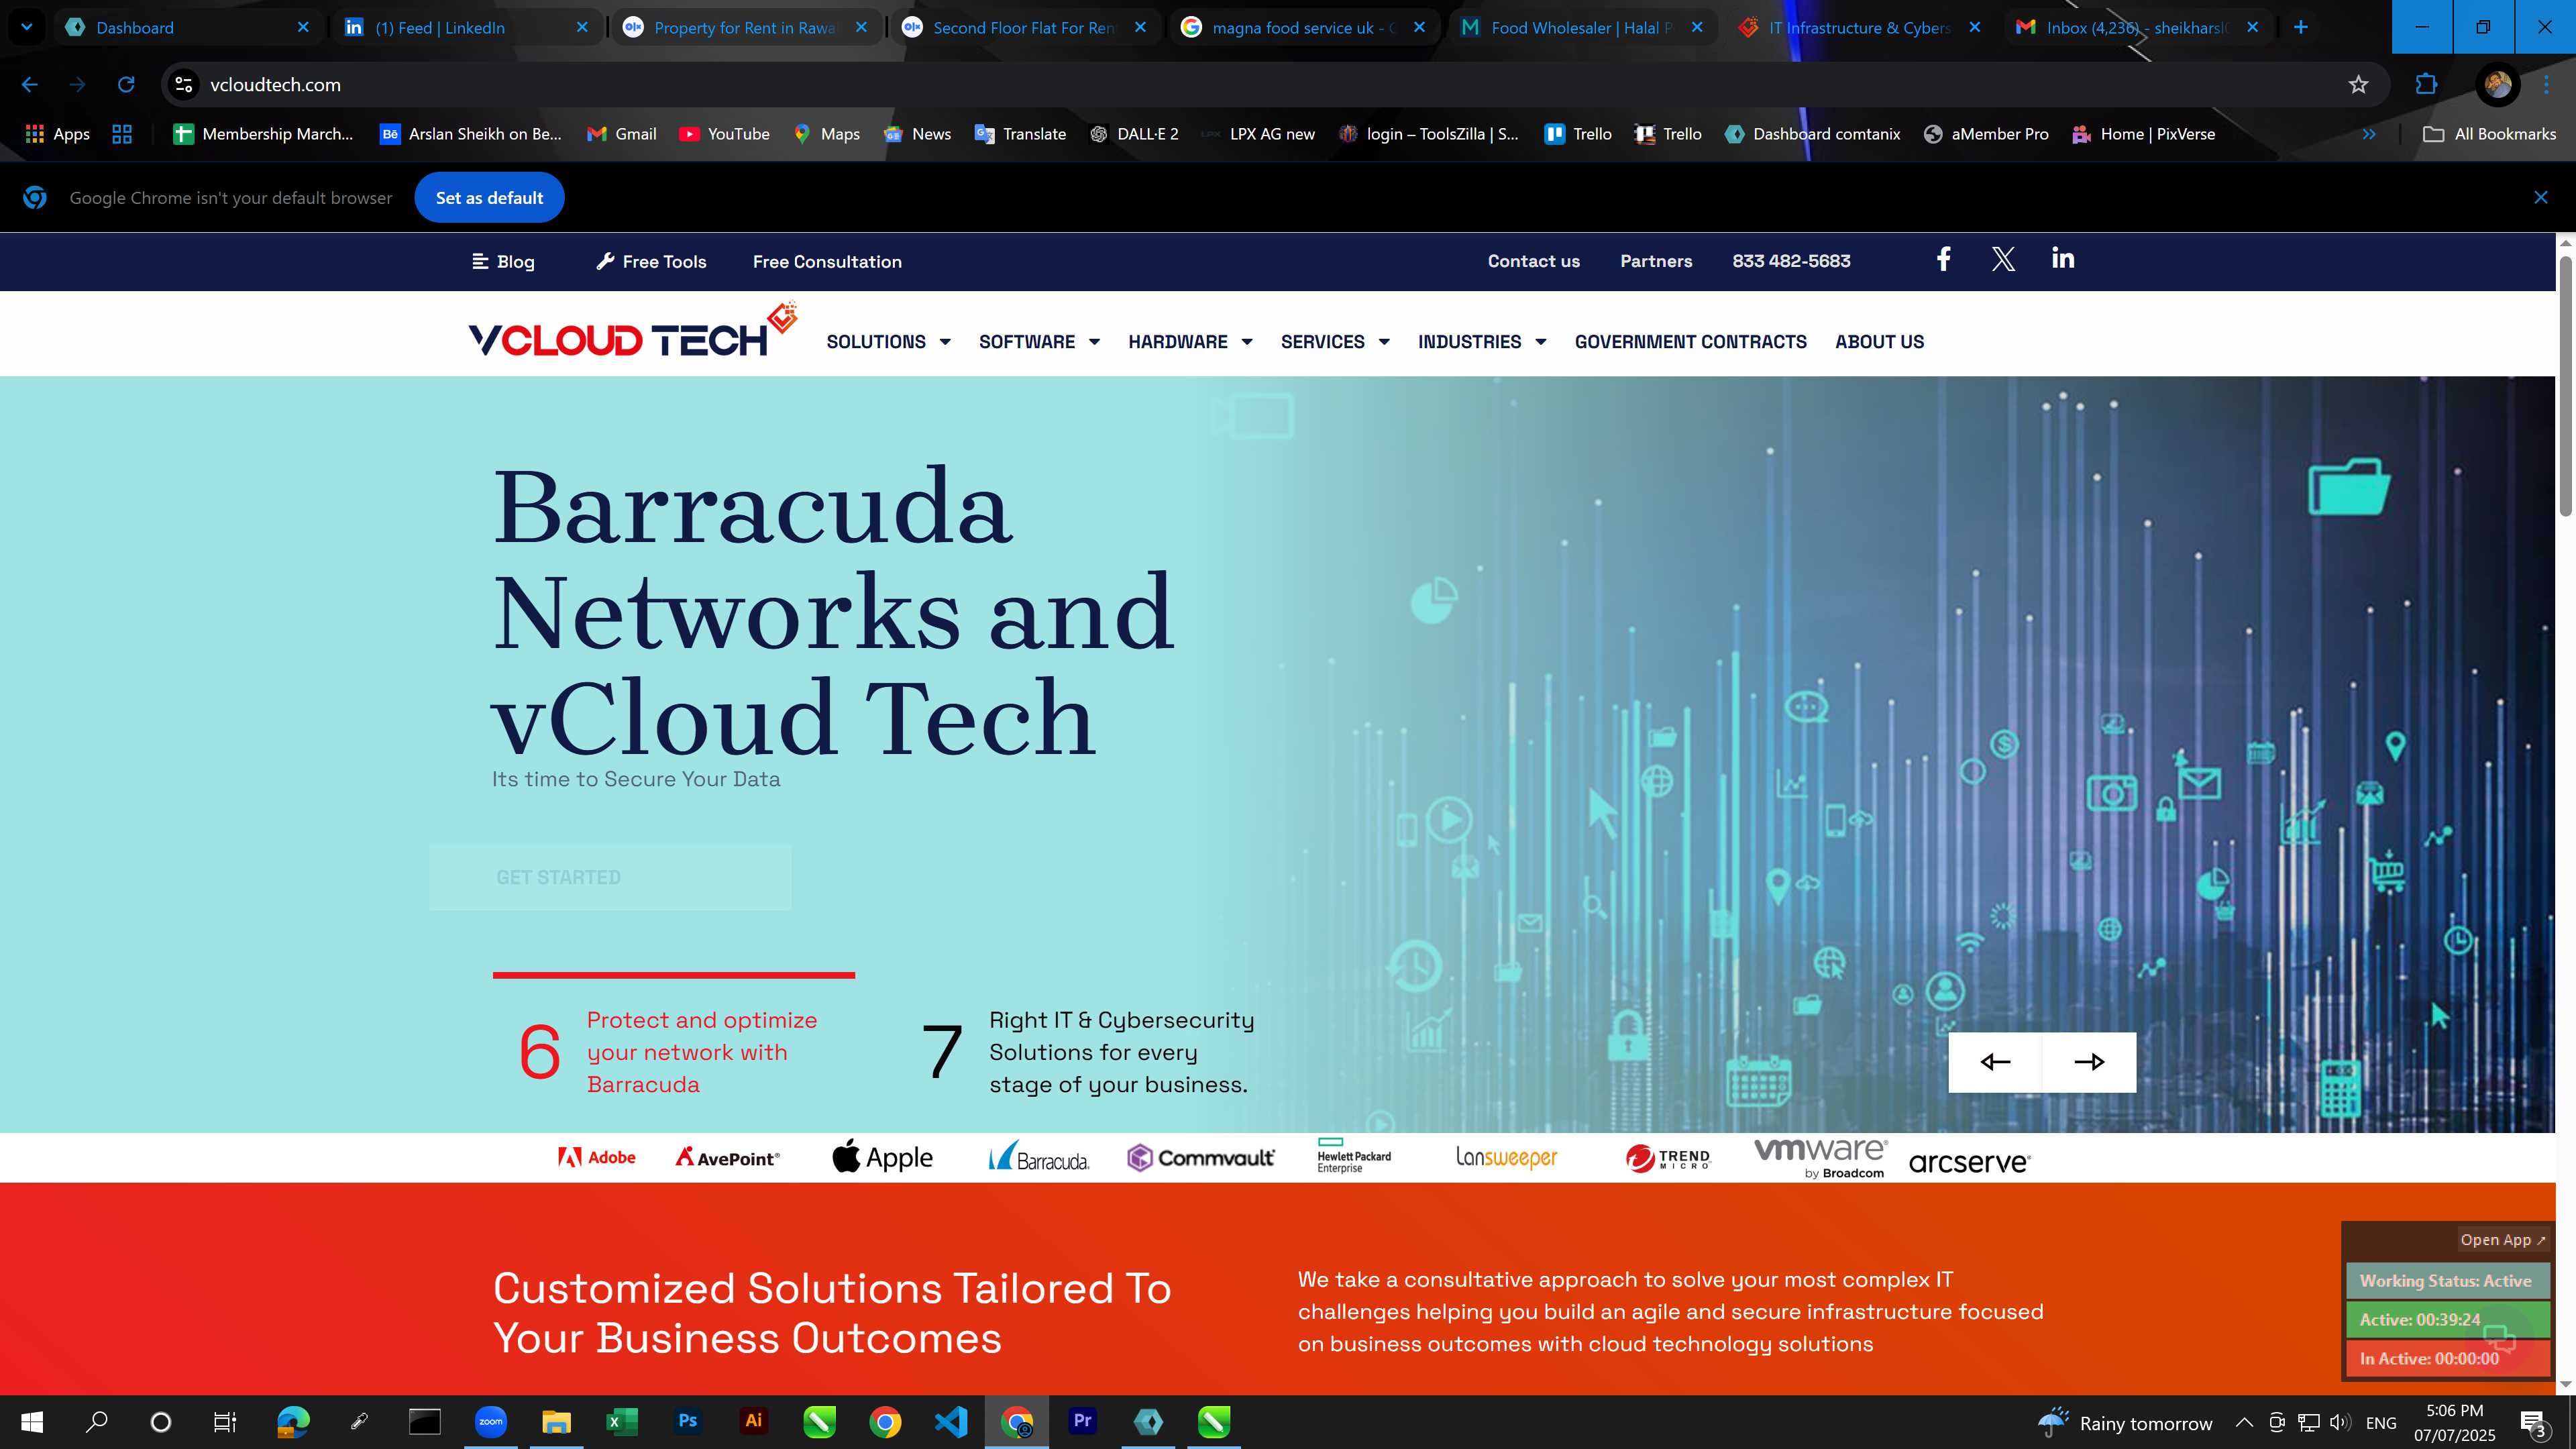The width and height of the screenshot is (2576, 1449).
Task: Open vCloud Tech Facebook page icon
Action: pyautogui.click(x=1943, y=260)
